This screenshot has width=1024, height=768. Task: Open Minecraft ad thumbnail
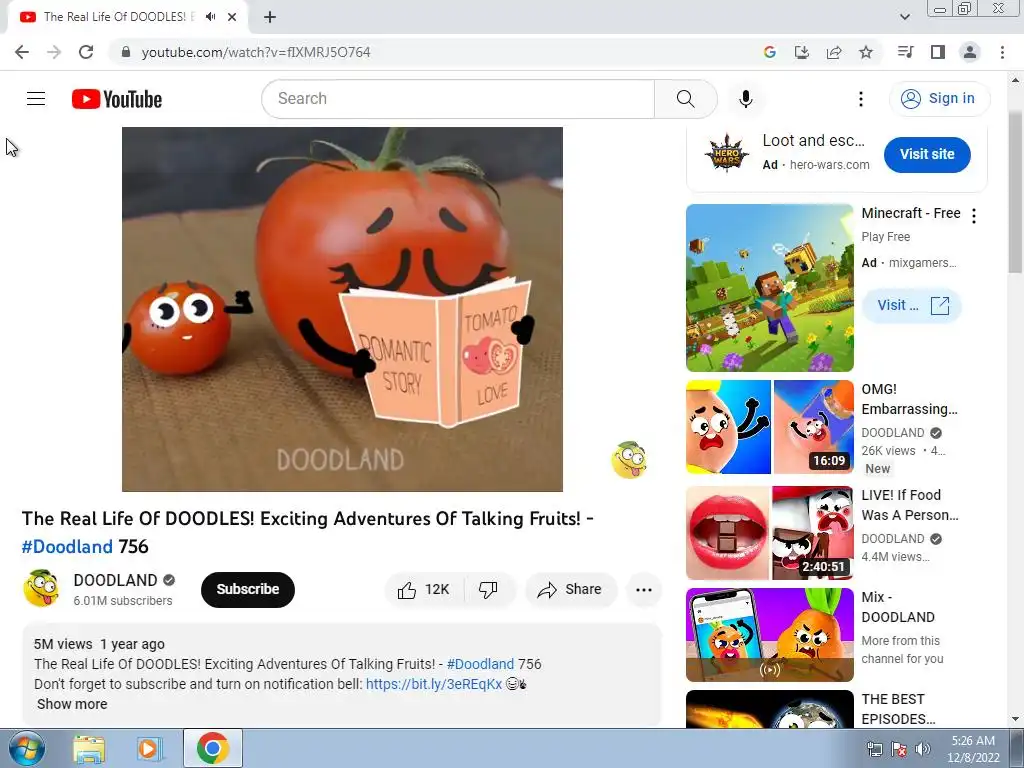point(769,288)
